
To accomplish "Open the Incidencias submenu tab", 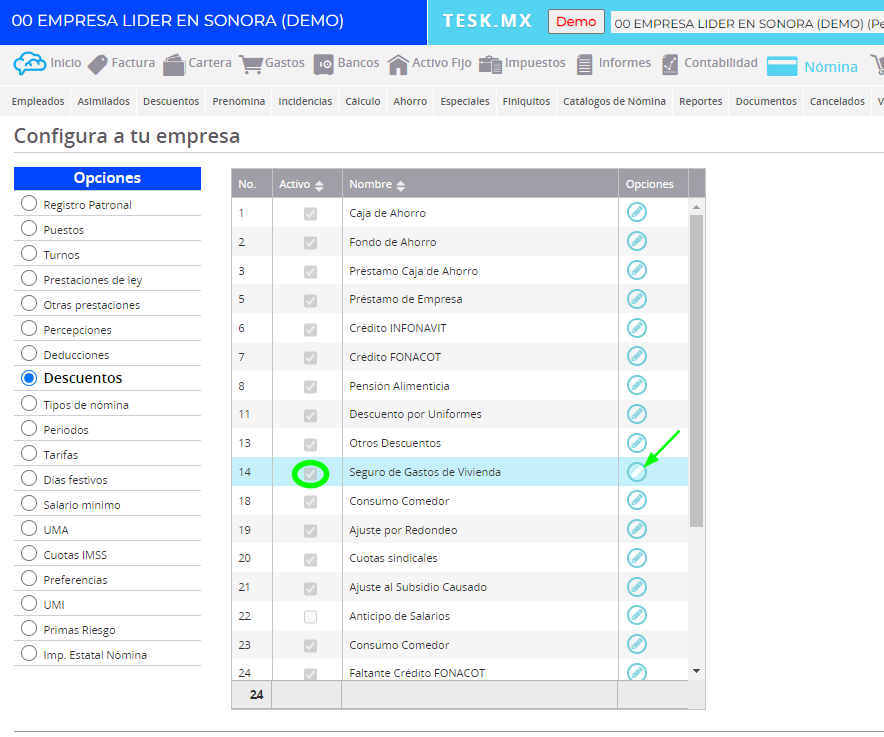I will tap(305, 101).
